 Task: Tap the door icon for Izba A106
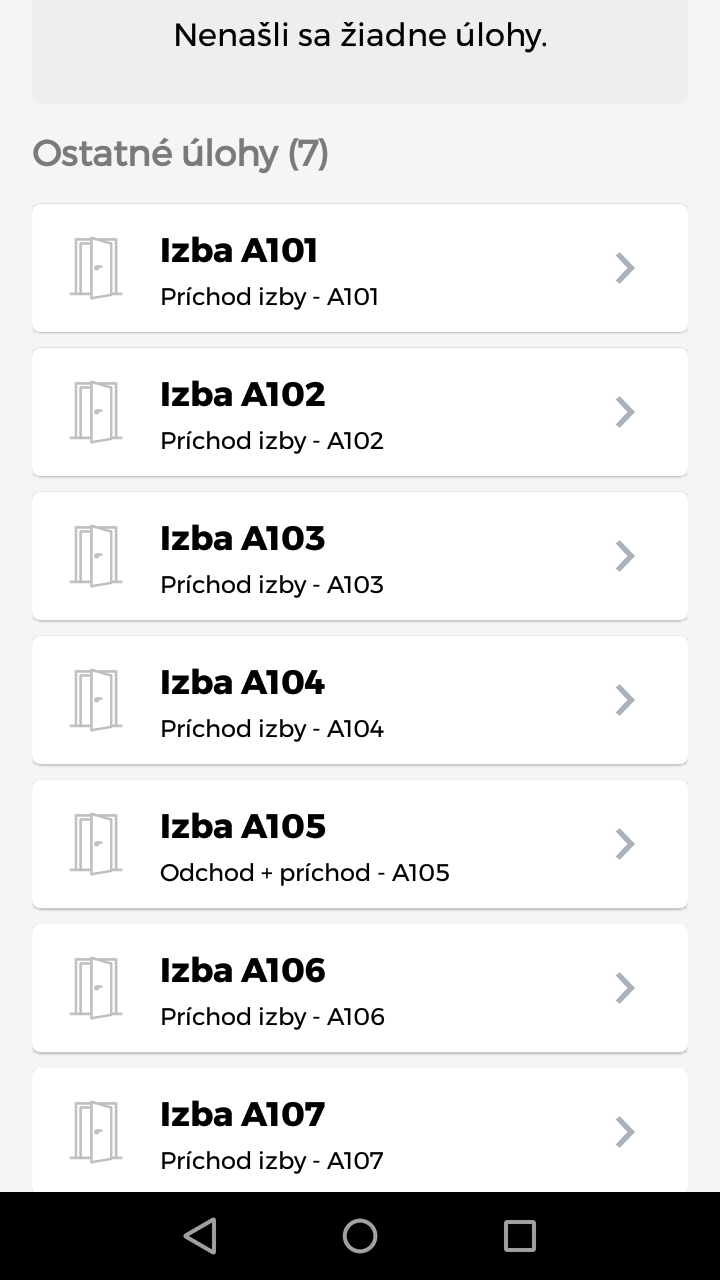[96, 988]
